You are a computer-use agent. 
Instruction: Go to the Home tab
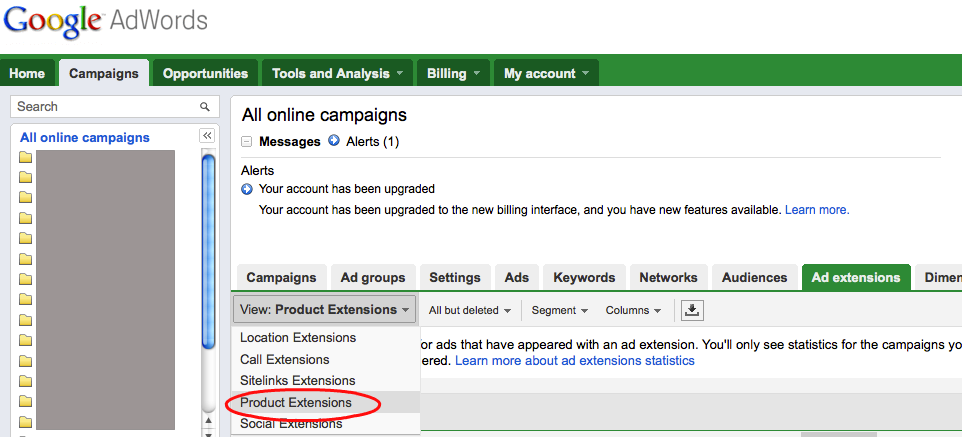(x=27, y=73)
